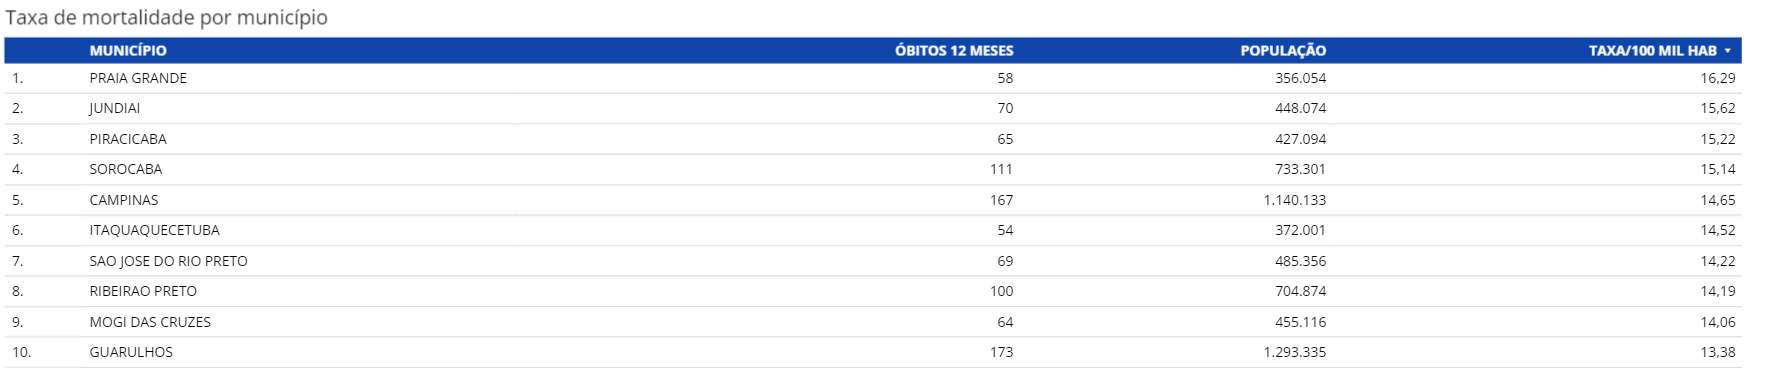
Task: Select MOGI DAS CRUZES entry
Action: [x=150, y=322]
